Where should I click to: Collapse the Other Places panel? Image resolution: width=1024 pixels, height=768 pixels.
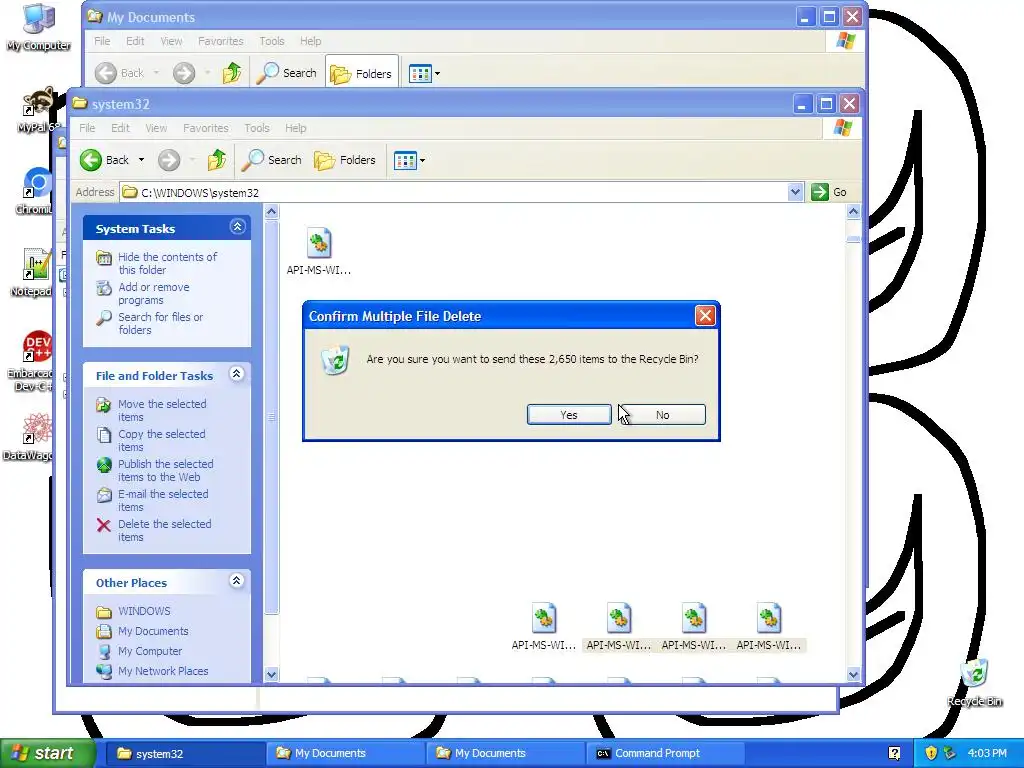point(237,581)
